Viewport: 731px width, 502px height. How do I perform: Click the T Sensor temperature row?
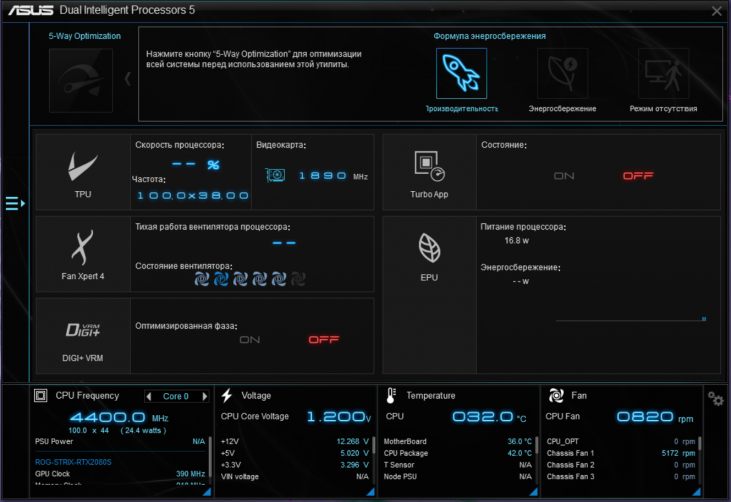pos(458,465)
